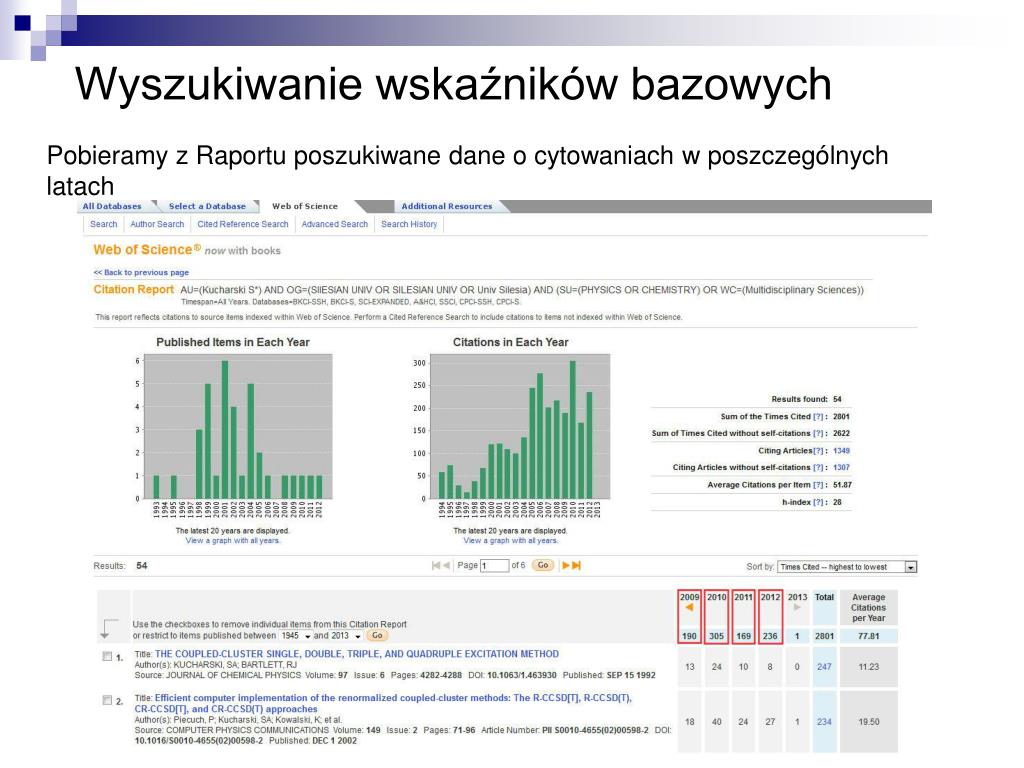Click 2012 column total 236
The height and width of the screenshot is (768, 1024).
[771, 636]
